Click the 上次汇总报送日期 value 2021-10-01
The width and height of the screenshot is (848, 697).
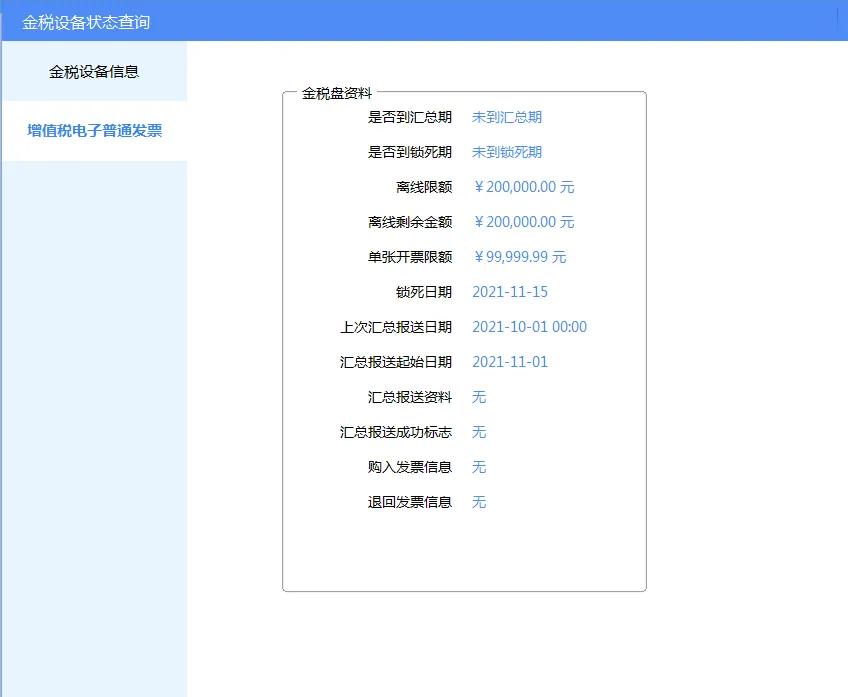tap(529, 327)
